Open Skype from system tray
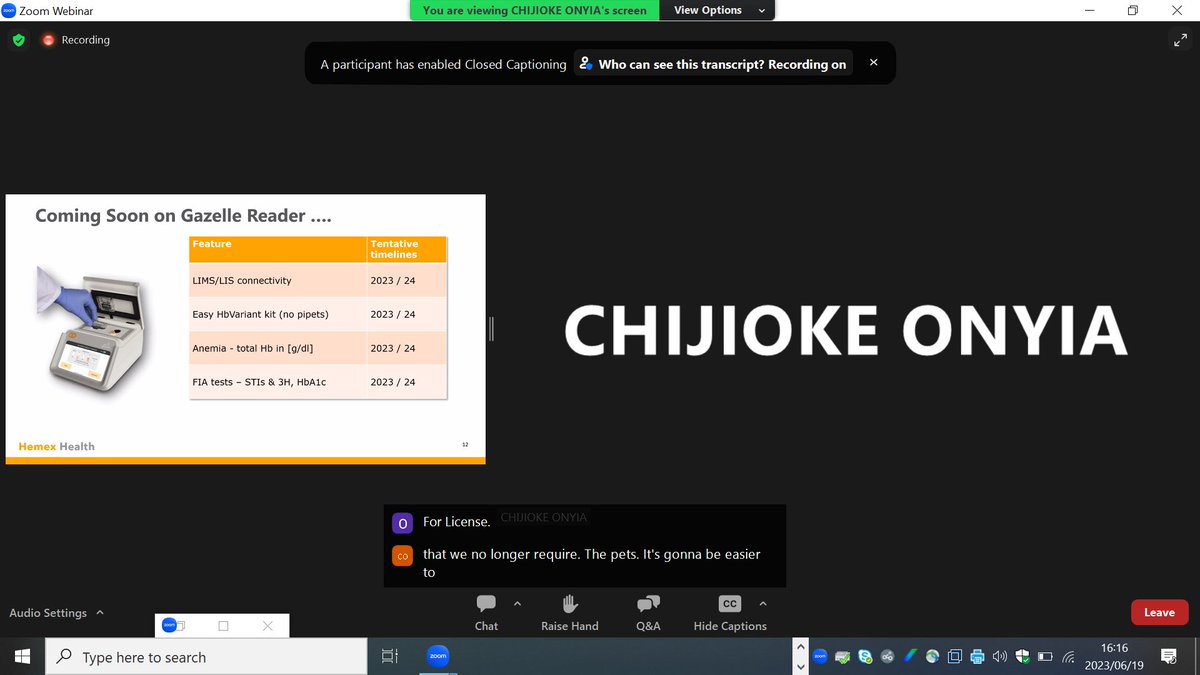The width and height of the screenshot is (1200, 675). click(x=865, y=657)
